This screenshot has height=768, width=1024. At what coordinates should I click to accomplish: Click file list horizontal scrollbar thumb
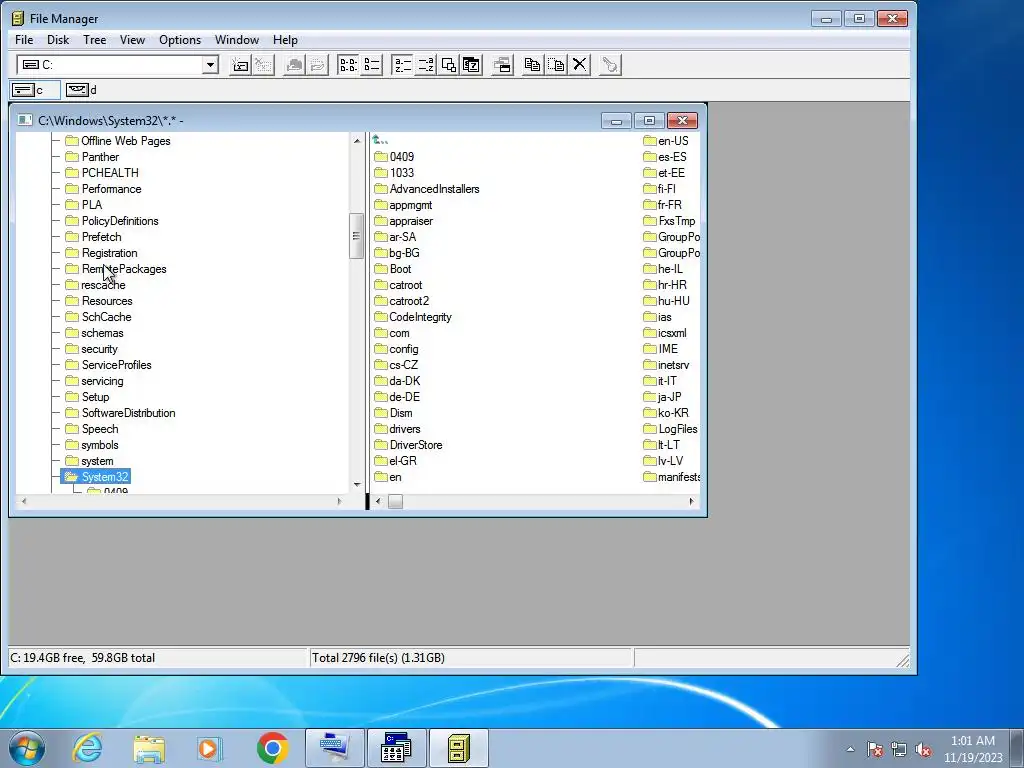pos(395,501)
